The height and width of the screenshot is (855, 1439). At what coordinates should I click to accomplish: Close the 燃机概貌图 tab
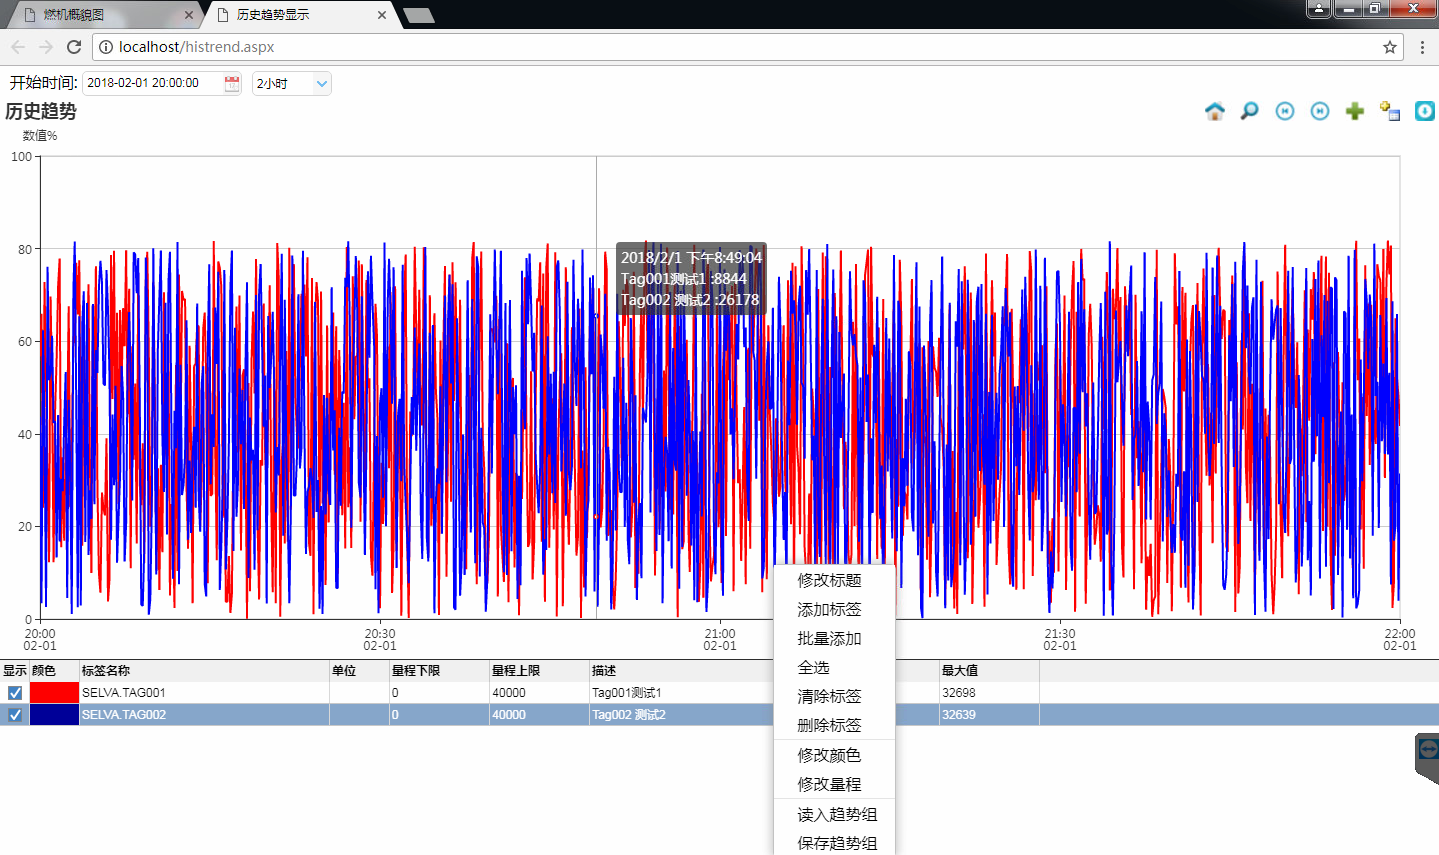click(x=189, y=15)
